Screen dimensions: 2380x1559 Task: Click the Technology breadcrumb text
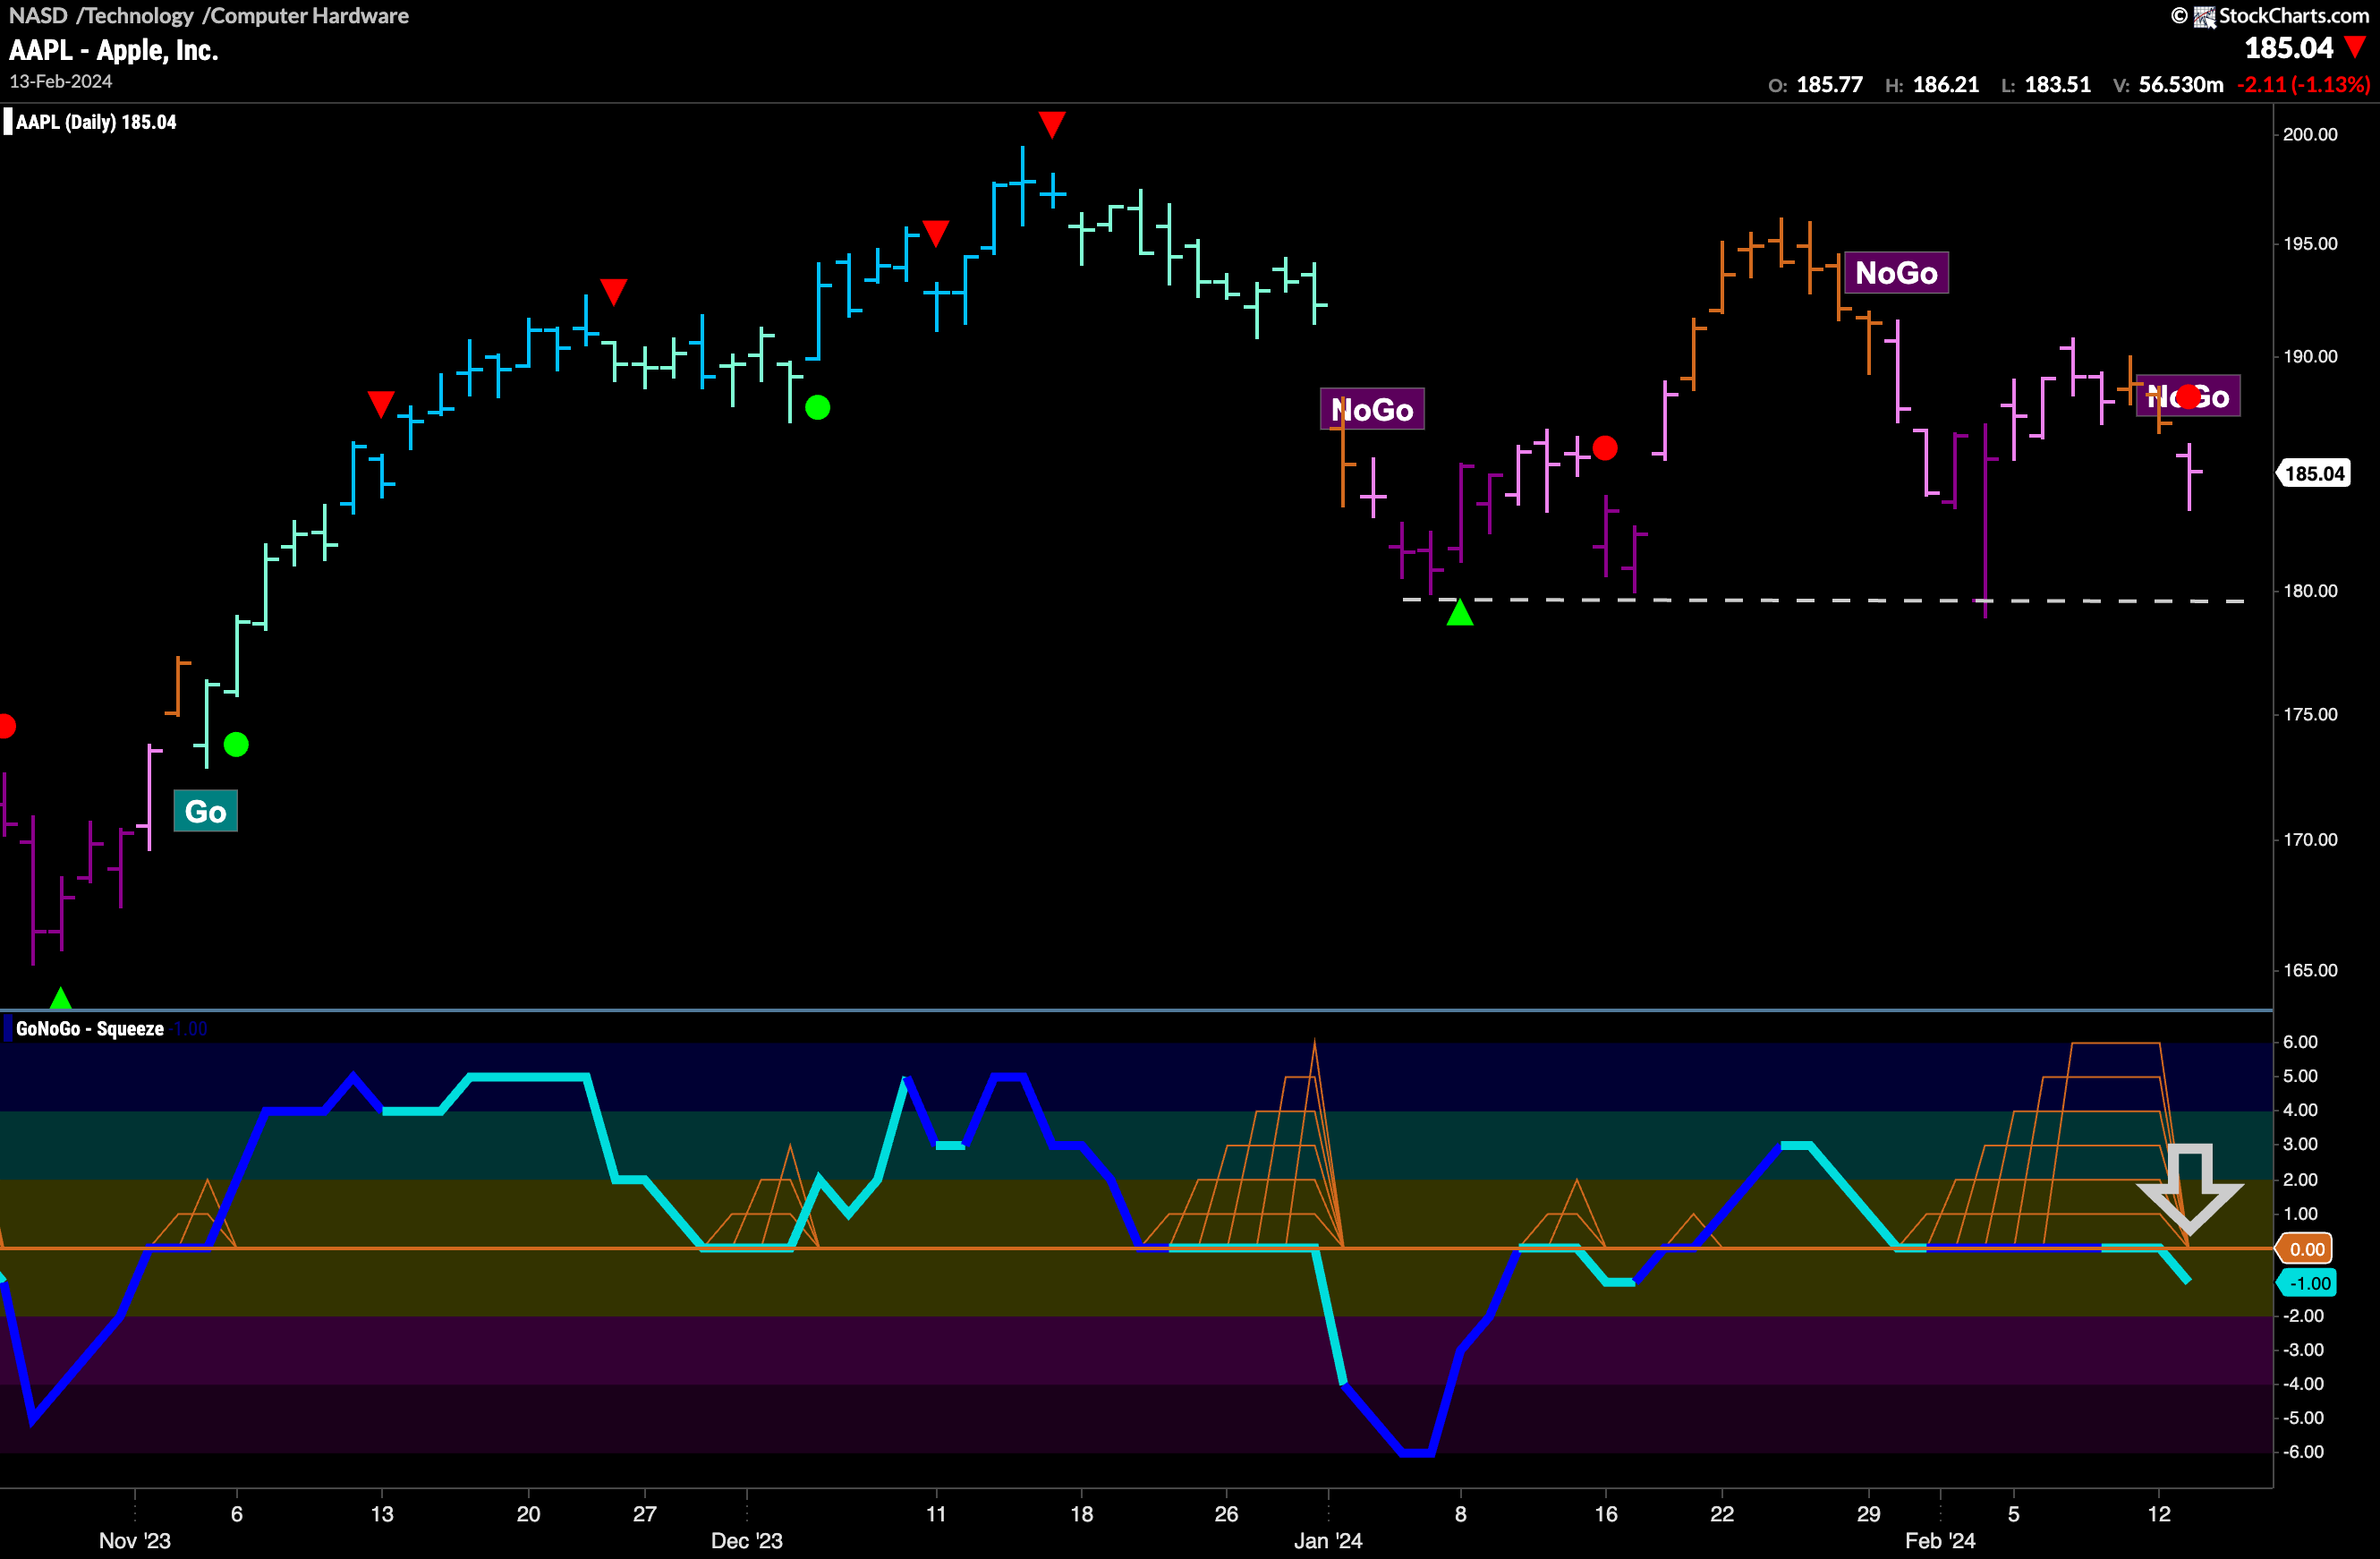pos(138,15)
